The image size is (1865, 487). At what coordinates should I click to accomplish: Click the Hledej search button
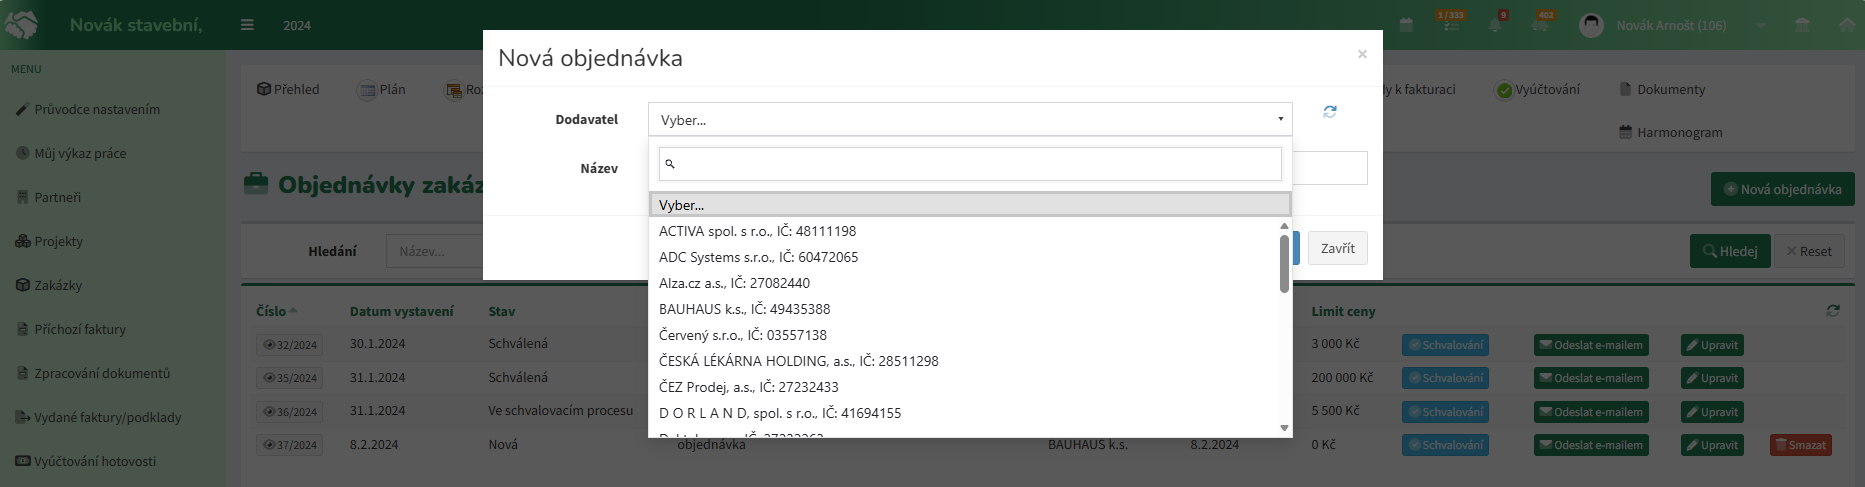[x=1730, y=251]
